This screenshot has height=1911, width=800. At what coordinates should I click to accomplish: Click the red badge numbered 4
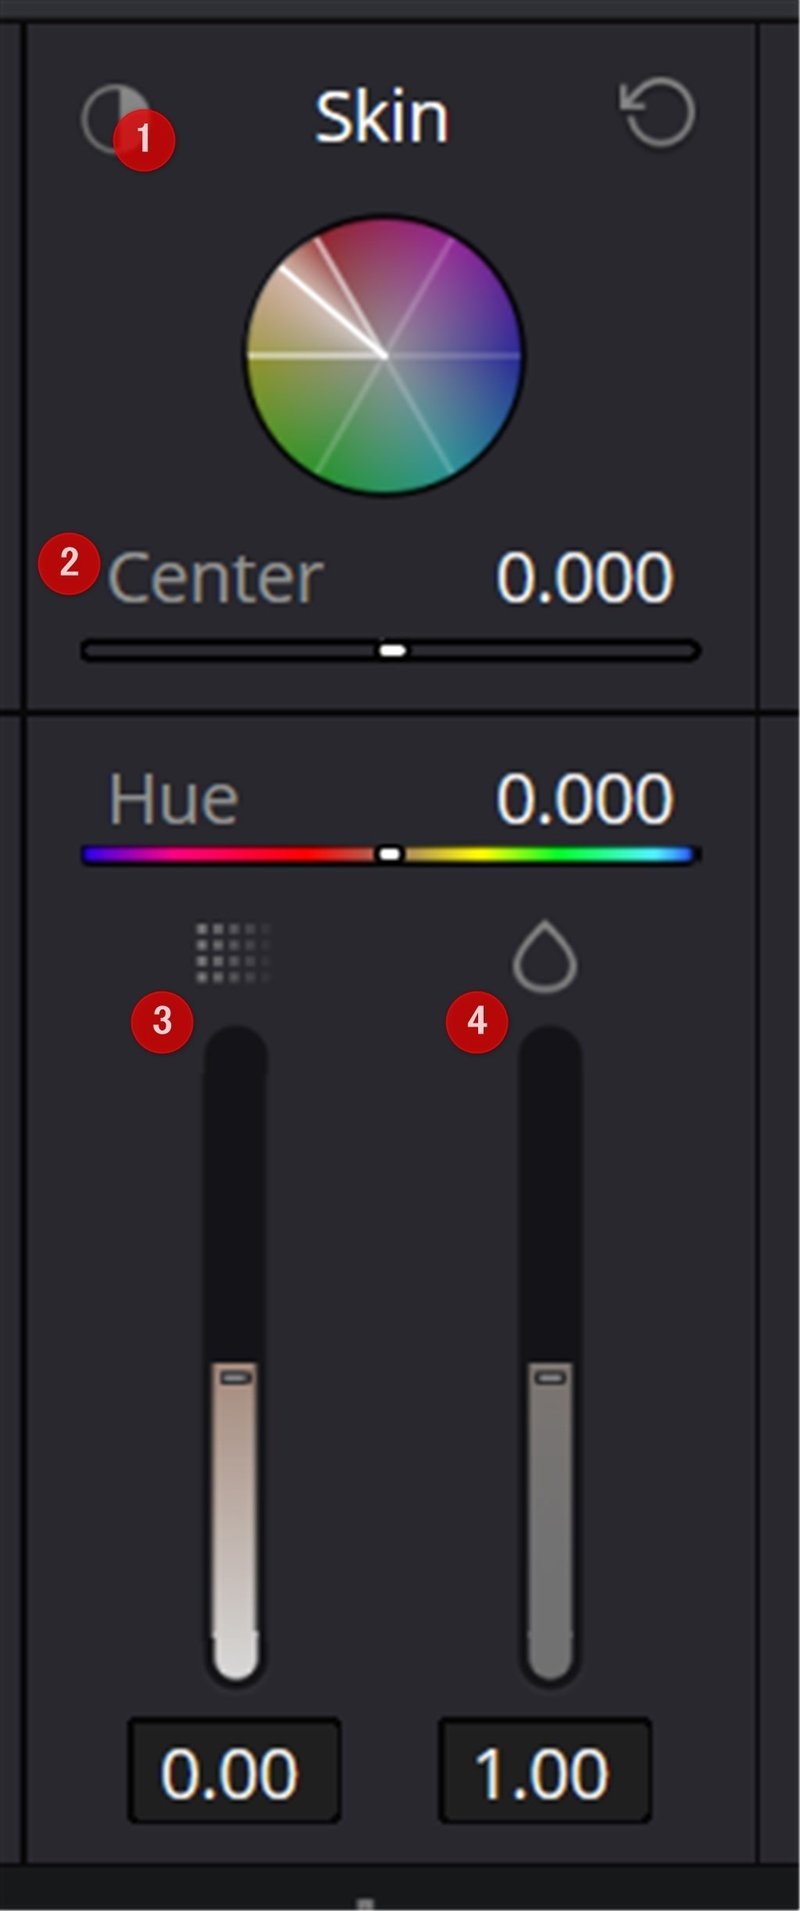coord(477,1021)
